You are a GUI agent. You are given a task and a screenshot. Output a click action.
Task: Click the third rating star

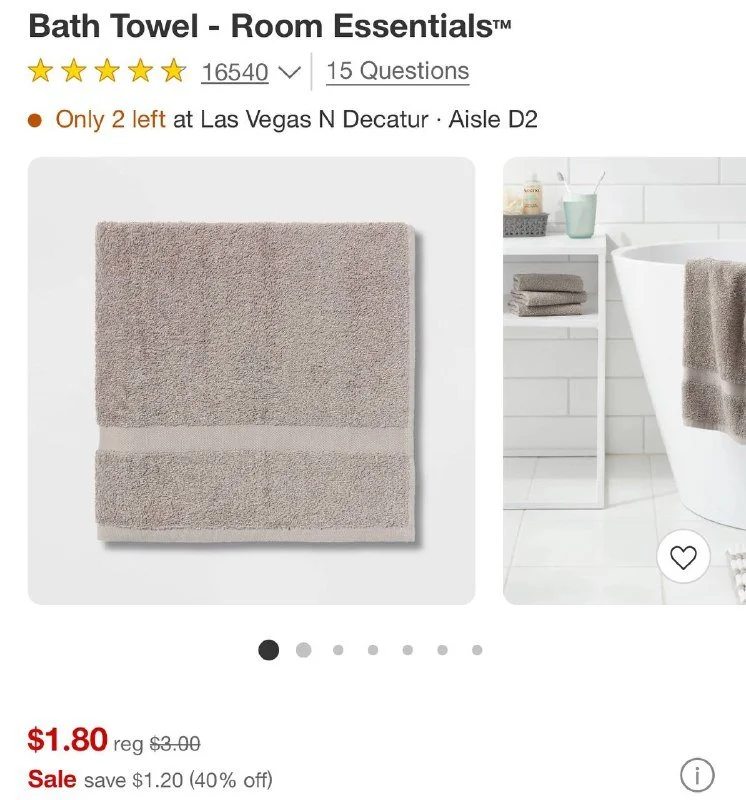[107, 70]
